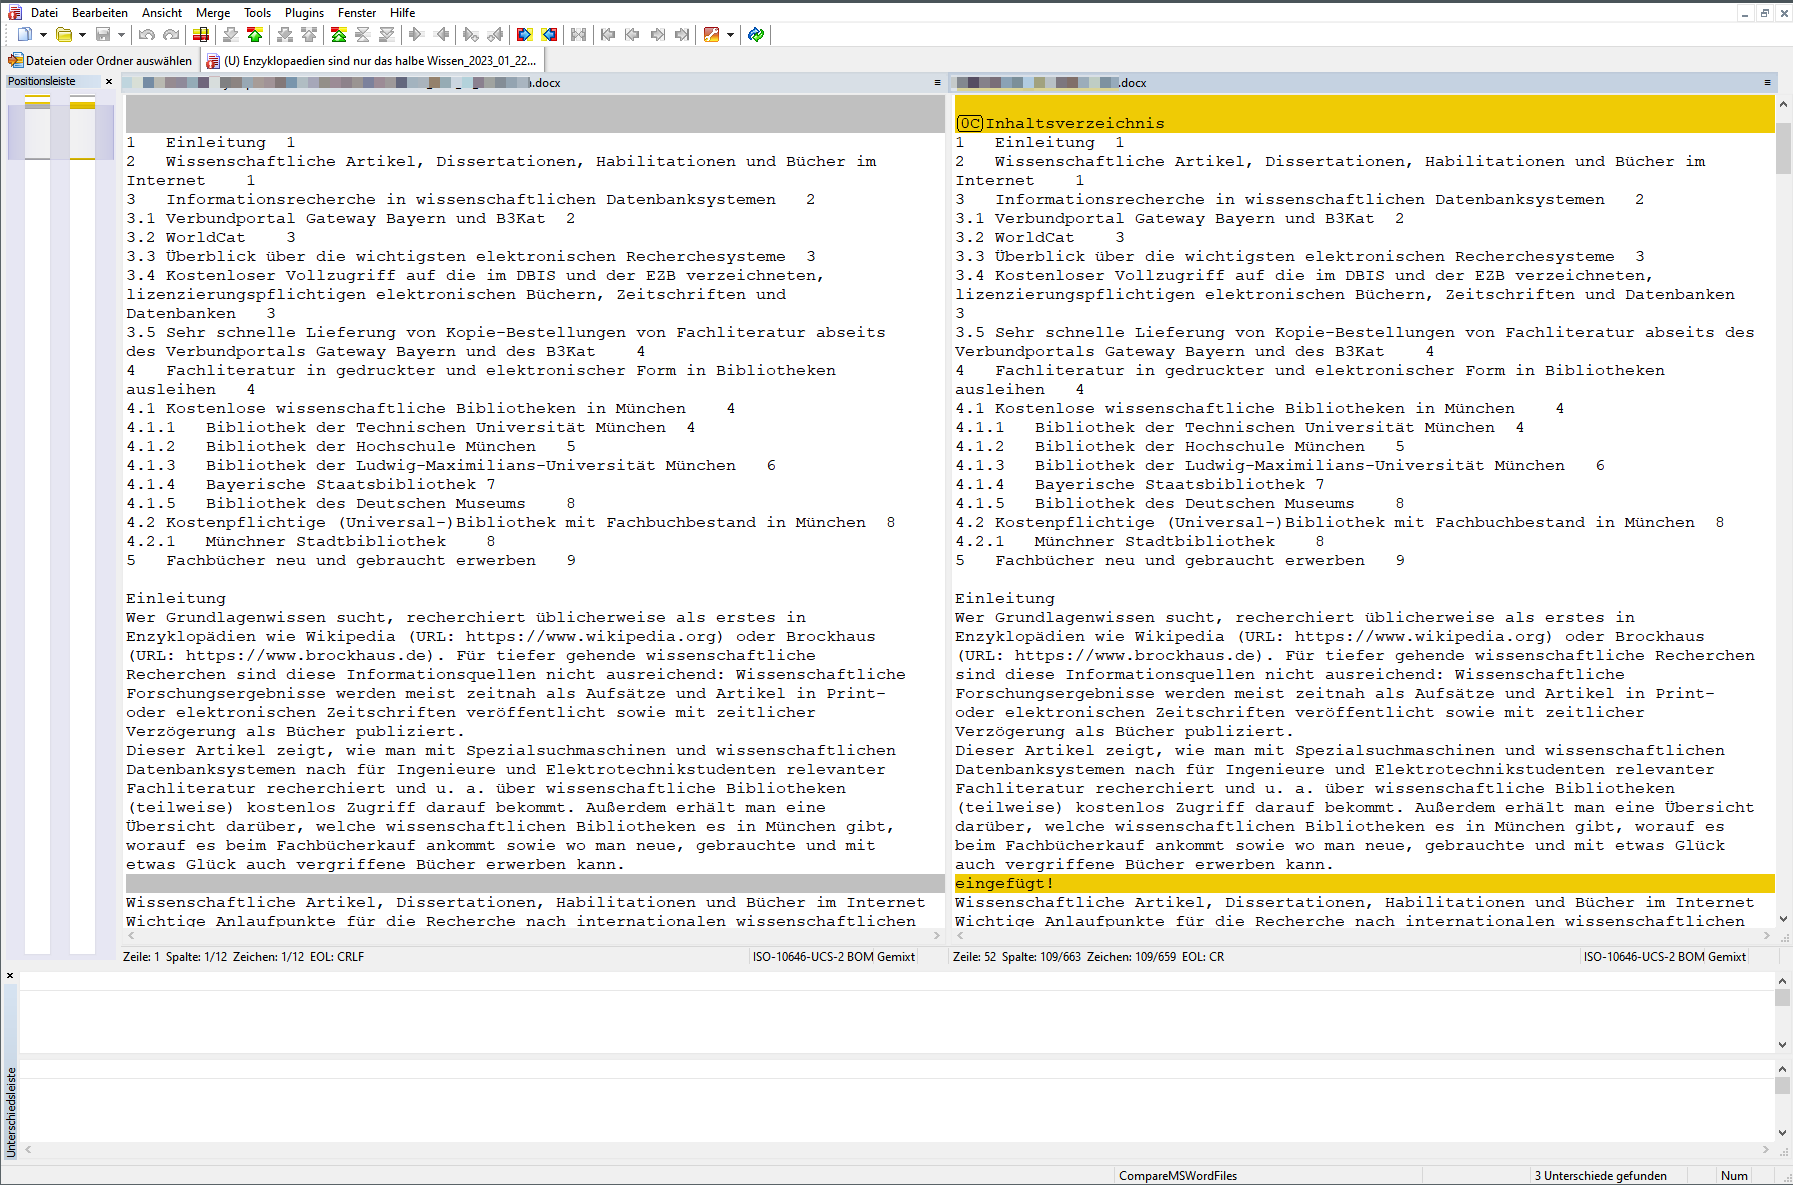Click Copy right and advance icon
1793x1185 pixels.
tap(471, 35)
